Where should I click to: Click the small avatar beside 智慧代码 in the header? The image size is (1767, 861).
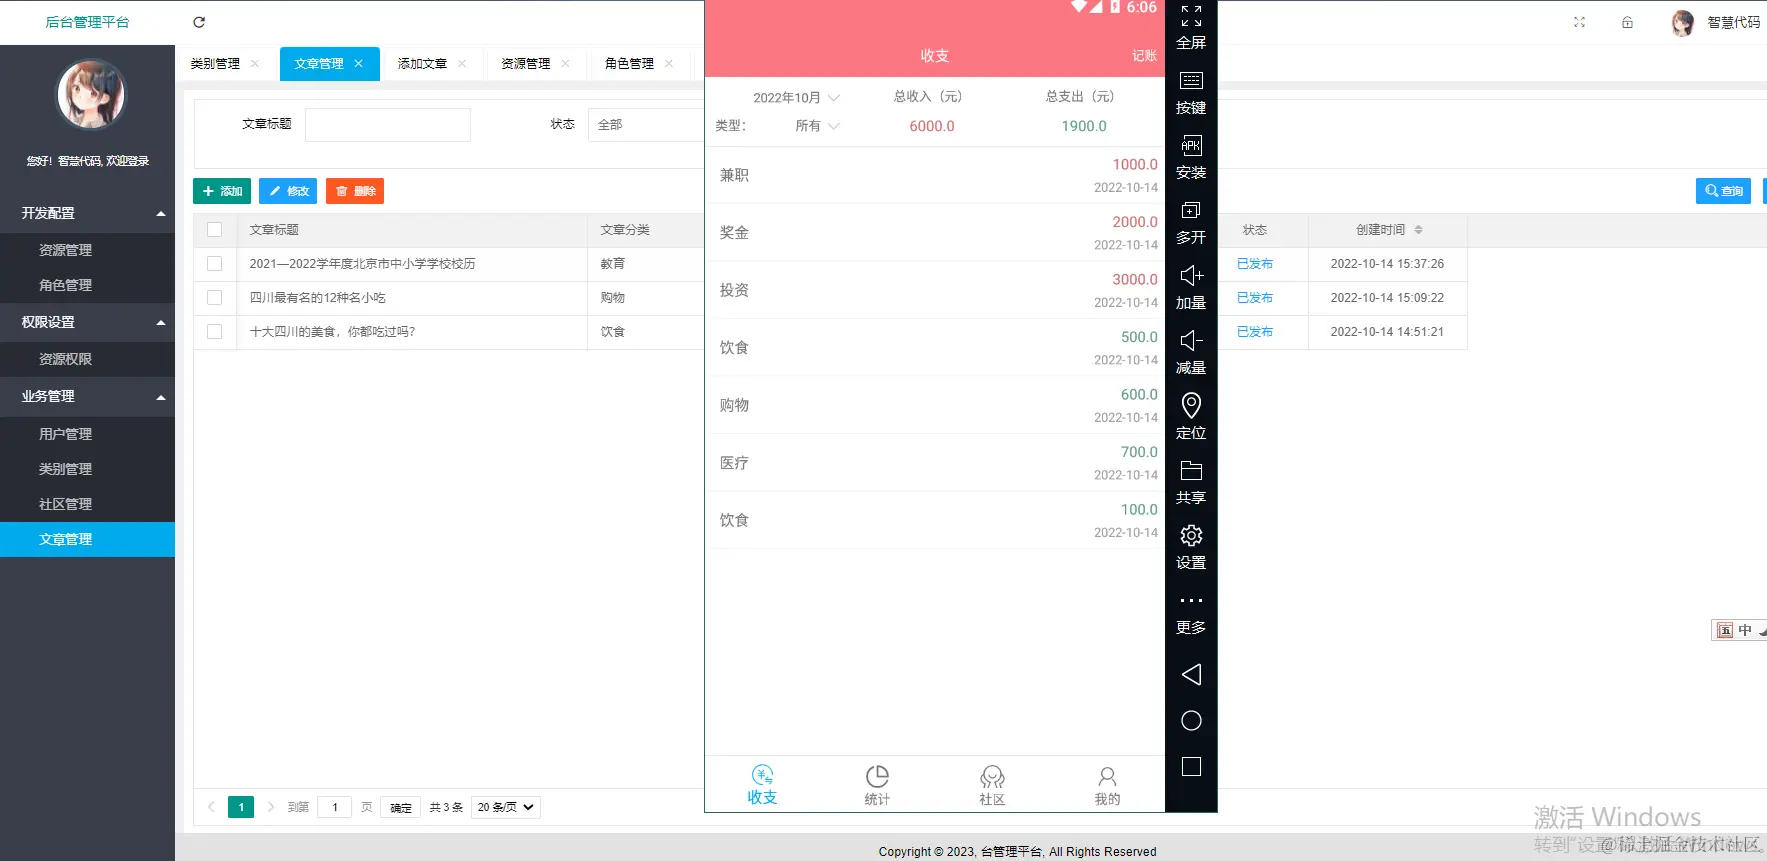pos(1683,22)
